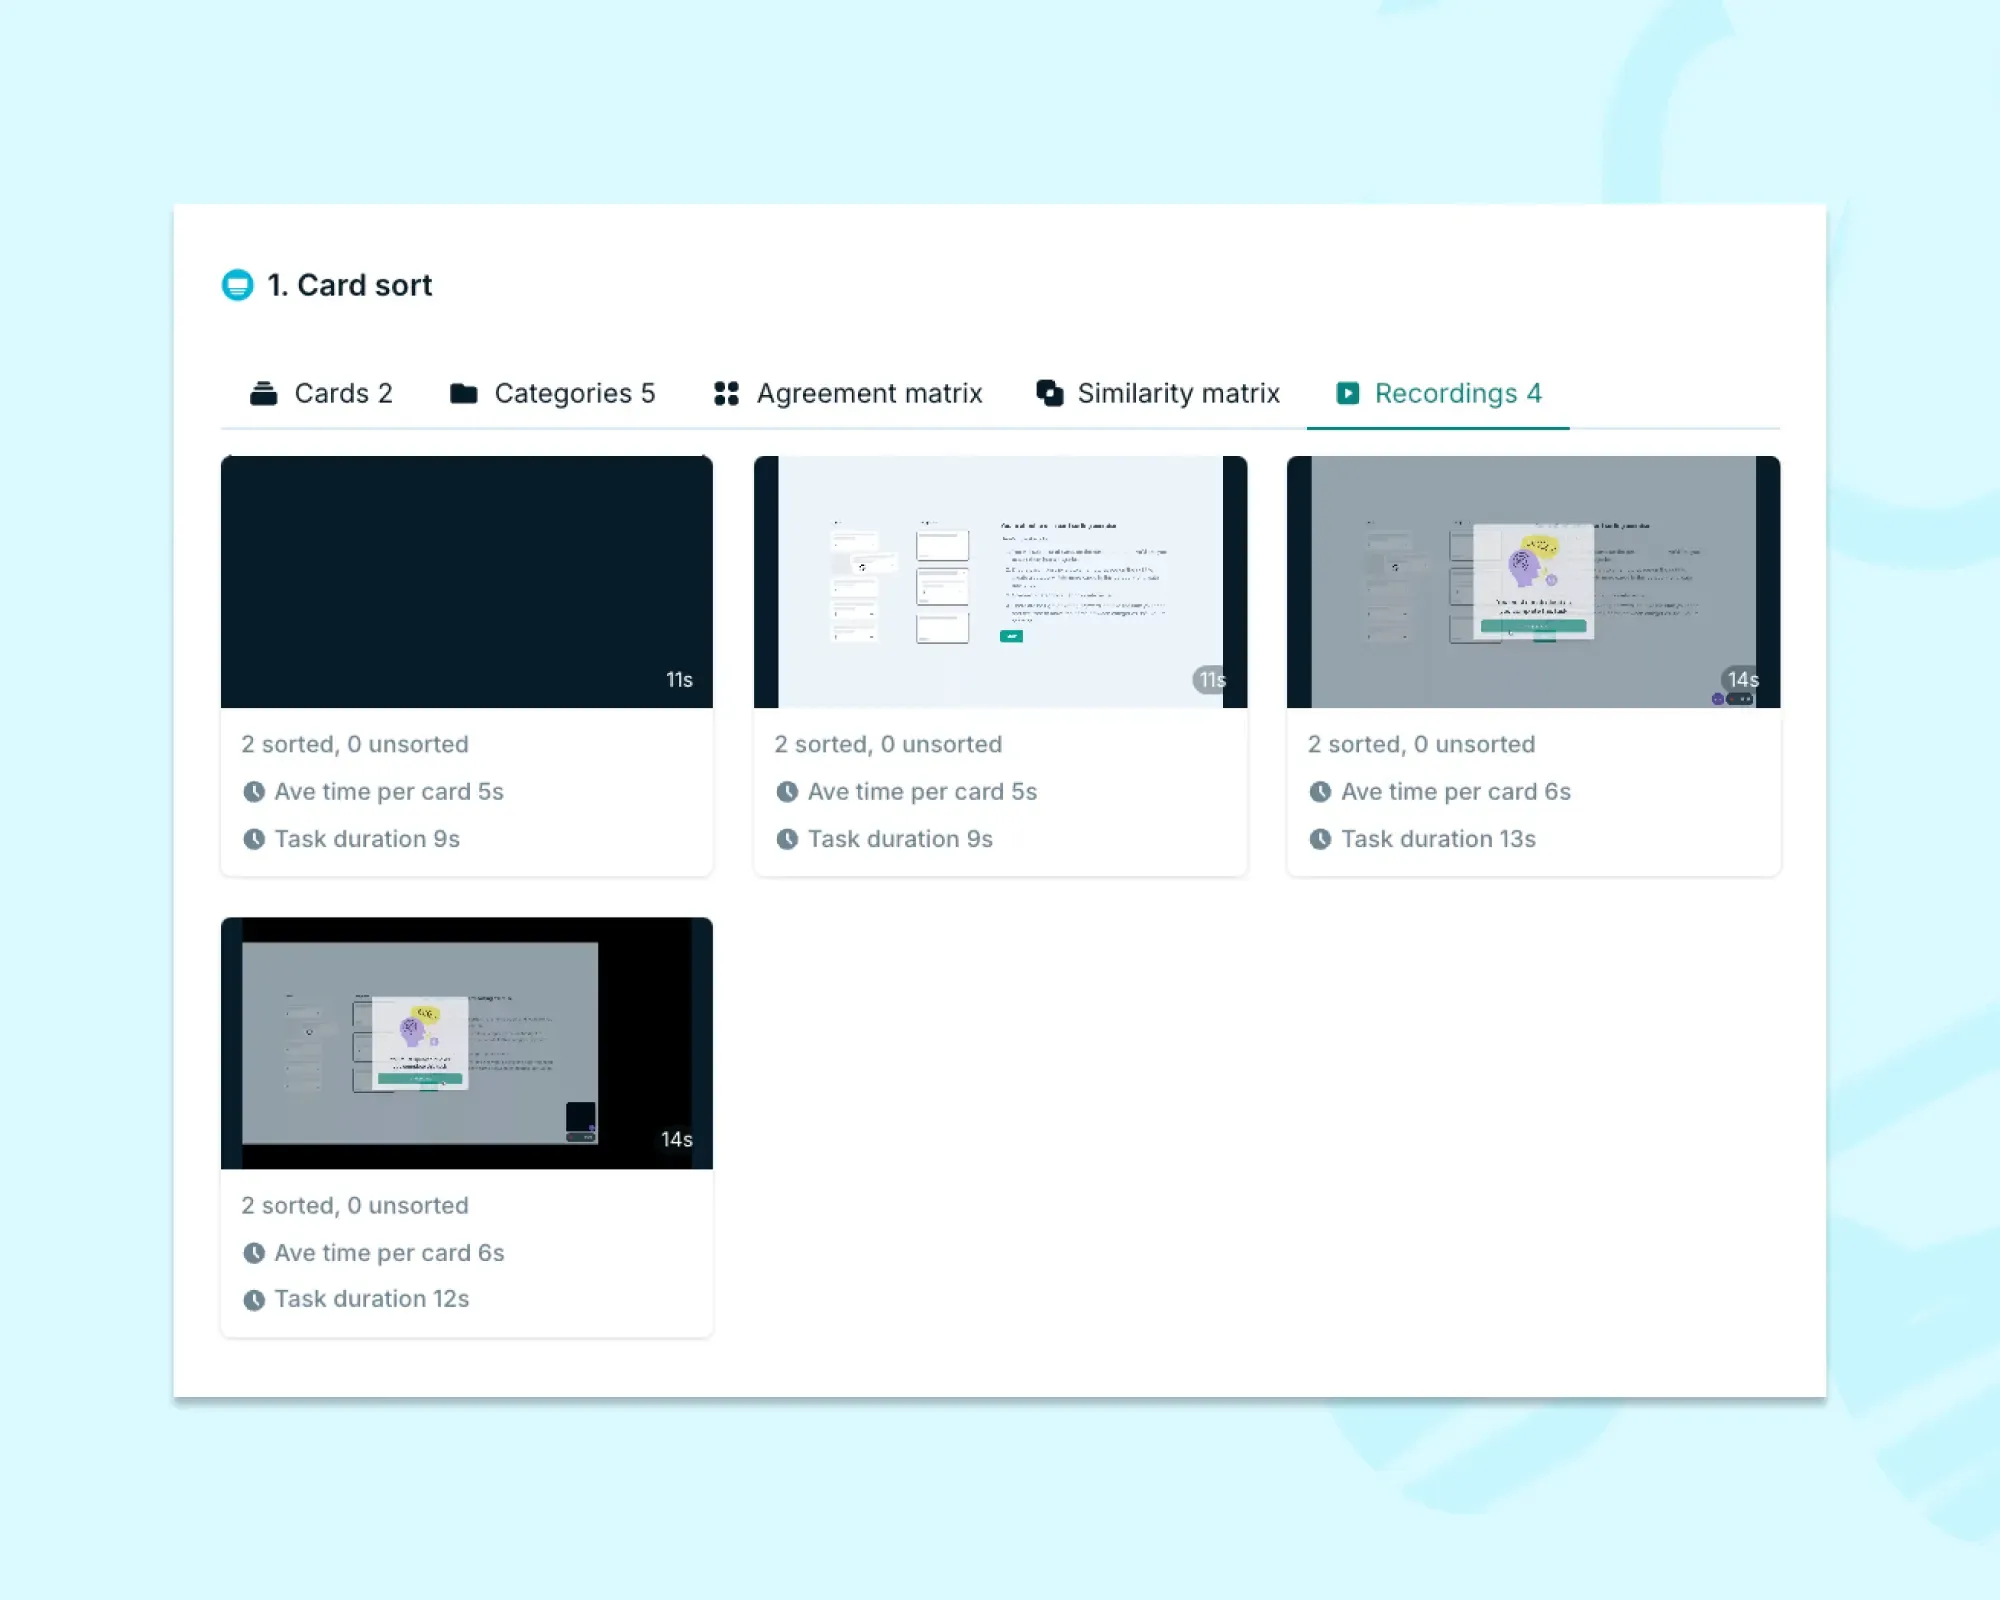Play the light 11s recording thumbnail
The image size is (2000, 1600).
999,581
